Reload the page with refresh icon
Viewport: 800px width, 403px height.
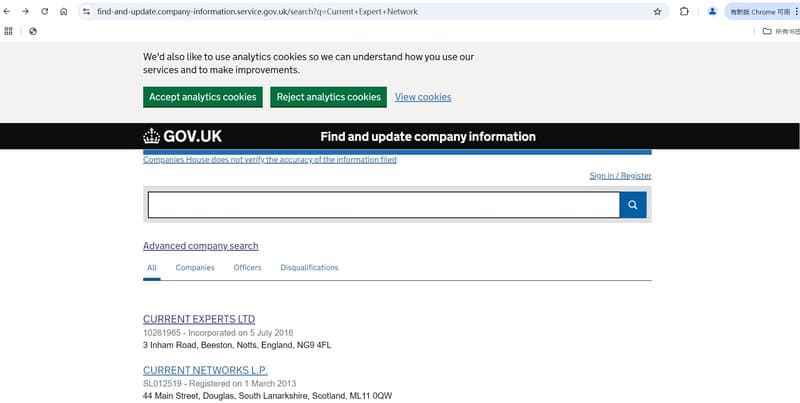pyautogui.click(x=44, y=11)
